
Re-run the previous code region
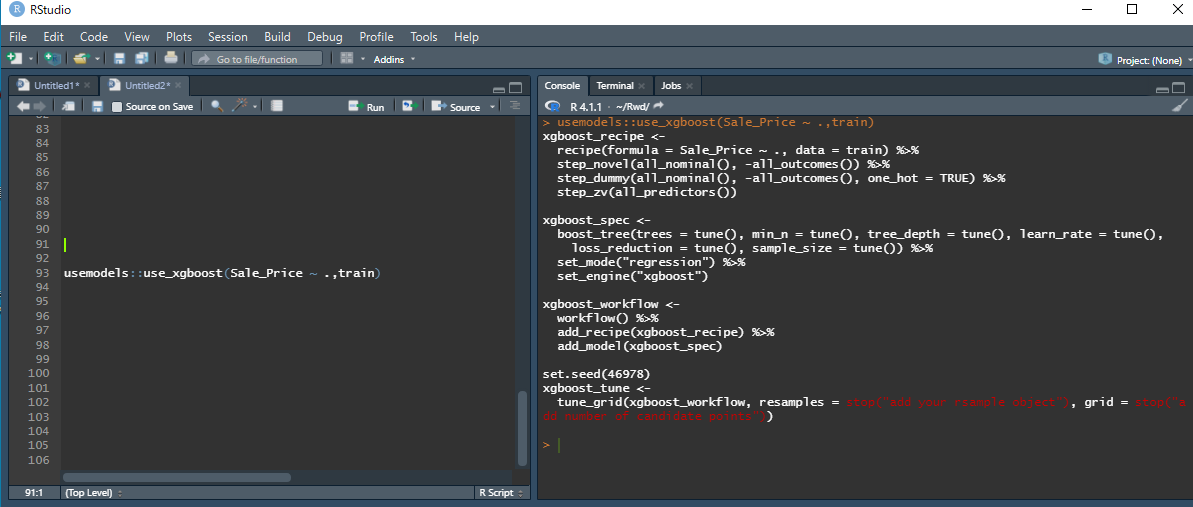pyautogui.click(x=410, y=107)
